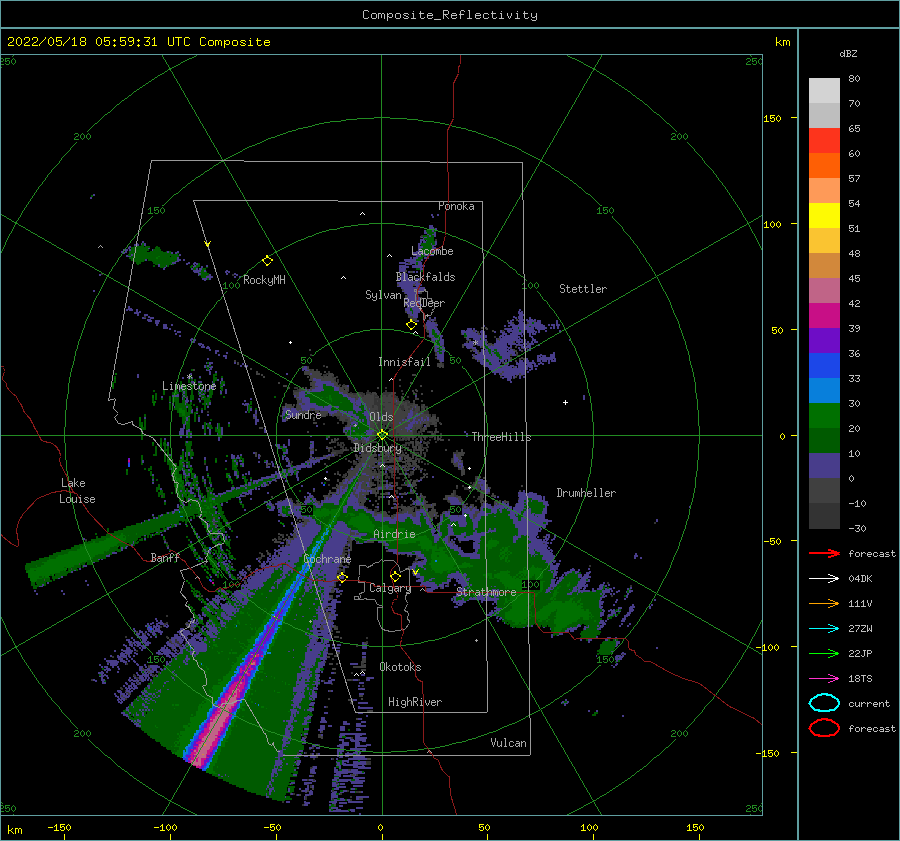This screenshot has width=900, height=841.
Task: Select the orange 111V arrow icon
Action: 824,603
